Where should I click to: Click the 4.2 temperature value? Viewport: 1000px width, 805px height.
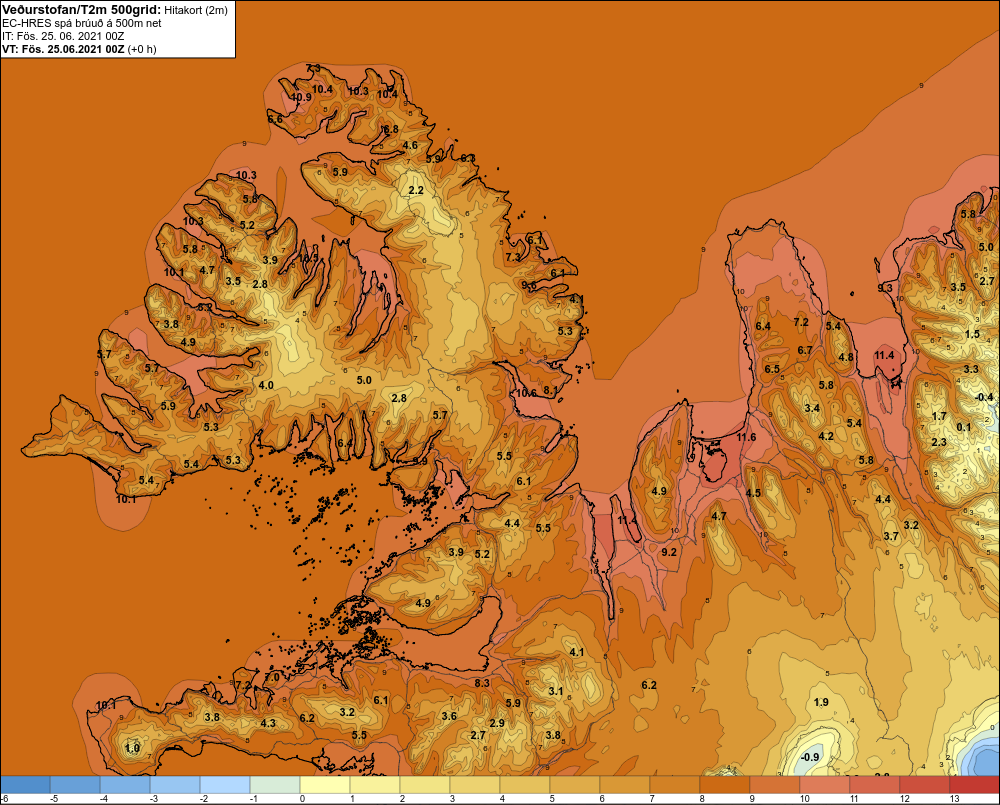tap(826, 437)
